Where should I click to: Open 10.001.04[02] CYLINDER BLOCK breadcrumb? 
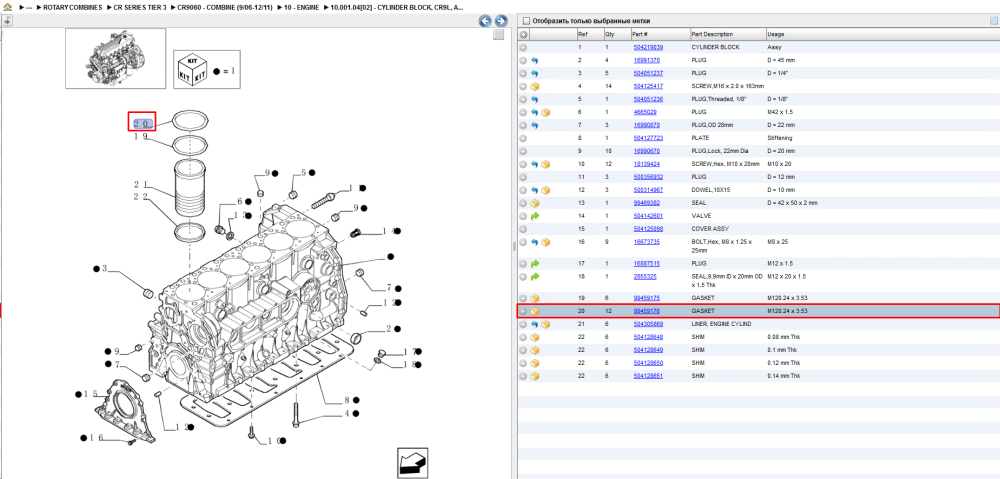click(397, 7)
